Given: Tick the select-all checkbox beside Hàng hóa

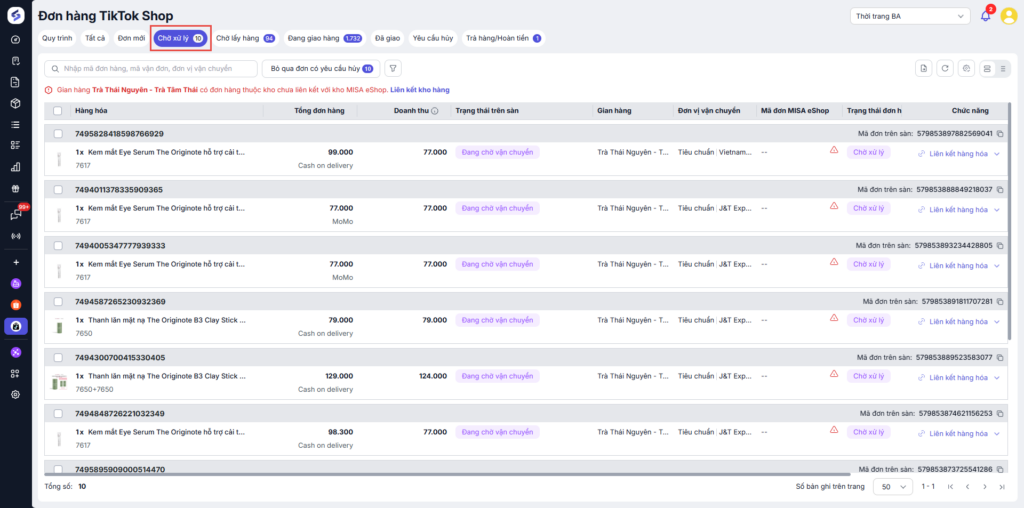Looking at the screenshot, I should point(58,111).
